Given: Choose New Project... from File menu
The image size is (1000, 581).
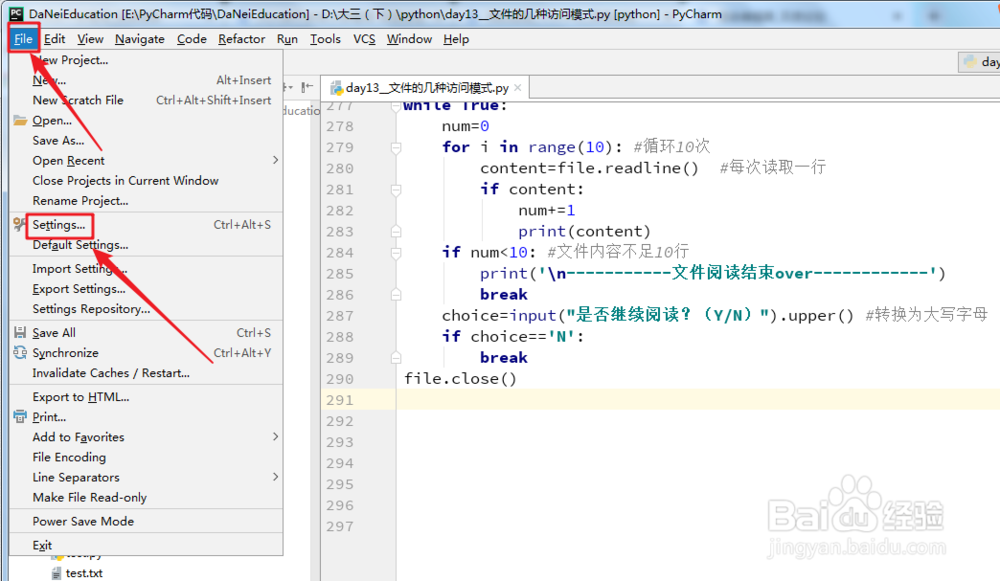Looking at the screenshot, I should point(146,60).
